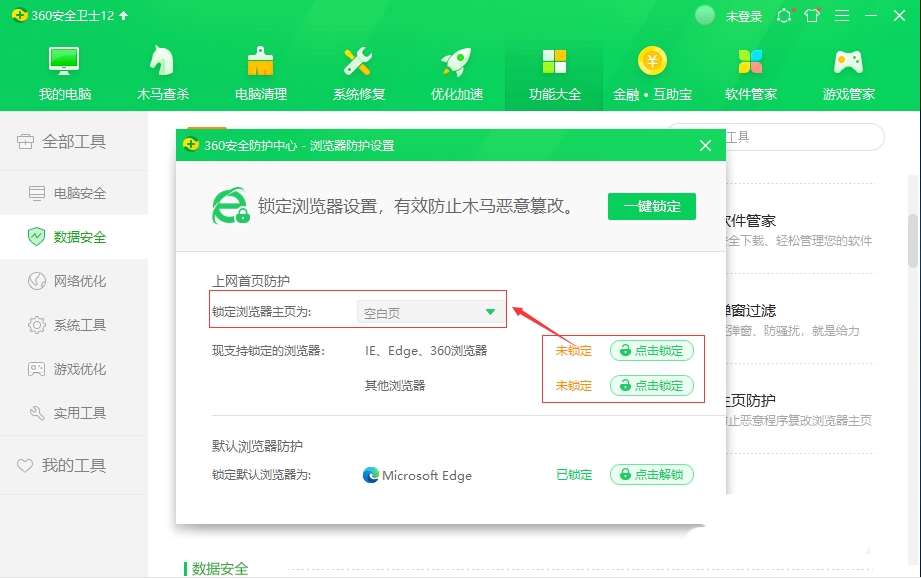Screen dimensions: 921x579
Task: Click 点击锁定 for 其他浏览器
Action: tap(652, 385)
